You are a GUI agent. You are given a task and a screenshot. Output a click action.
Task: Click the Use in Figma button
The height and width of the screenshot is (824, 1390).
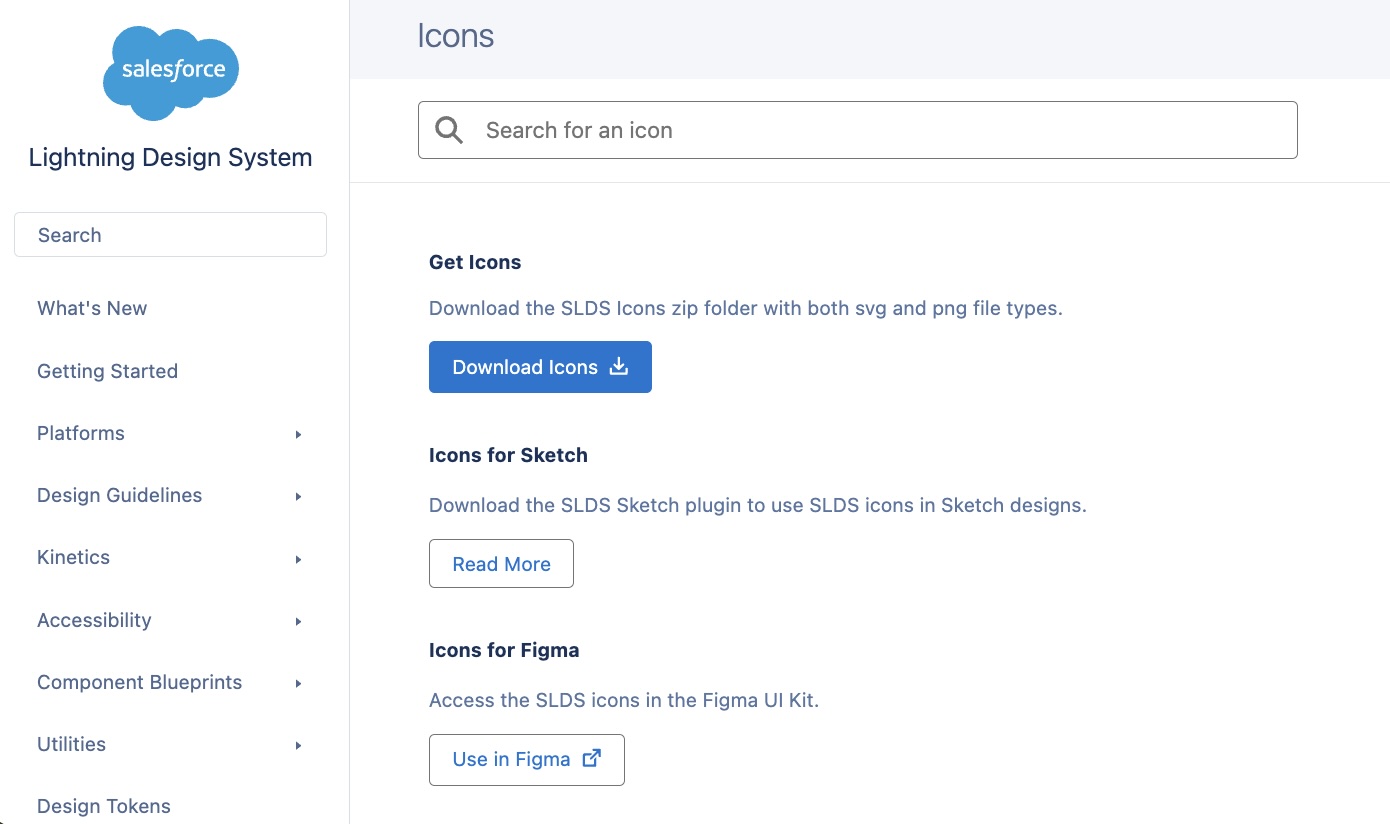pos(526,759)
